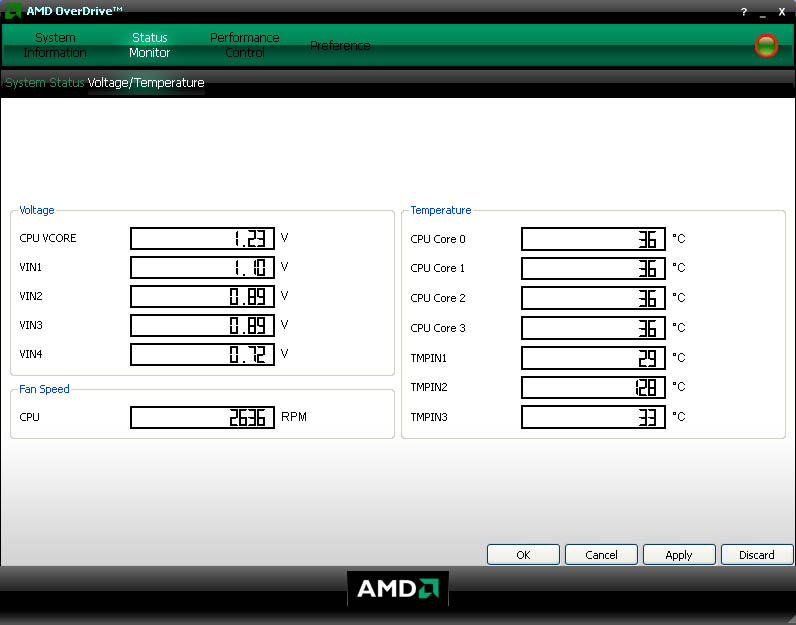Open the Status Monitor menu

149,45
